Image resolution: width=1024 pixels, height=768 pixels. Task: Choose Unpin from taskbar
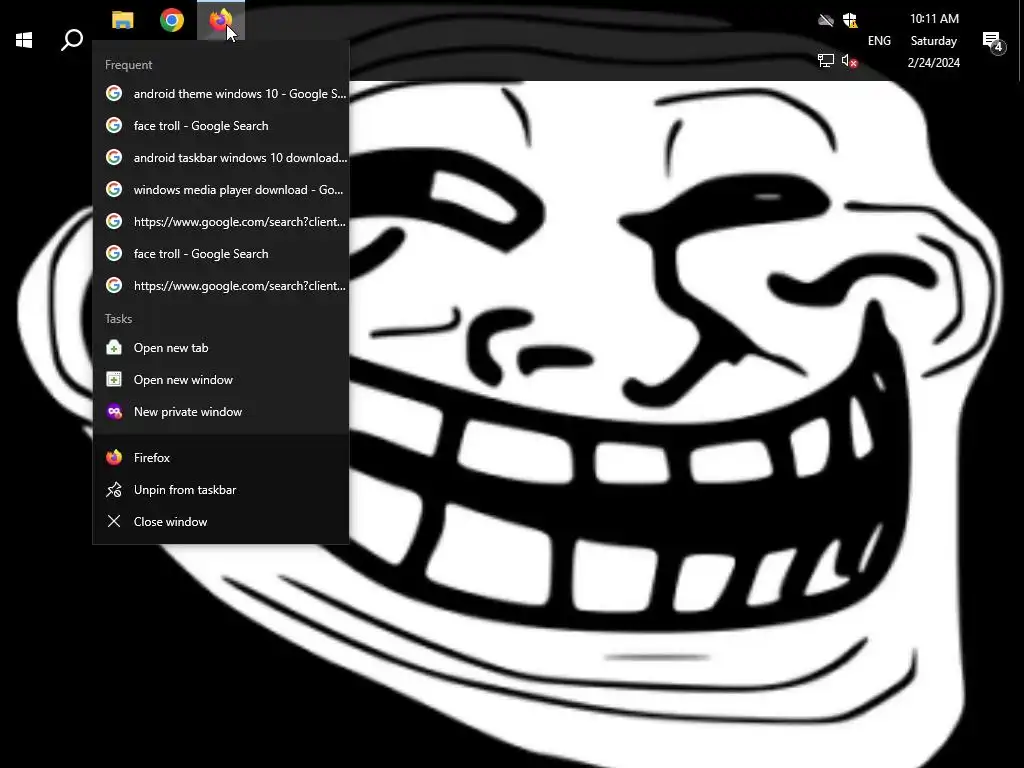(221, 489)
